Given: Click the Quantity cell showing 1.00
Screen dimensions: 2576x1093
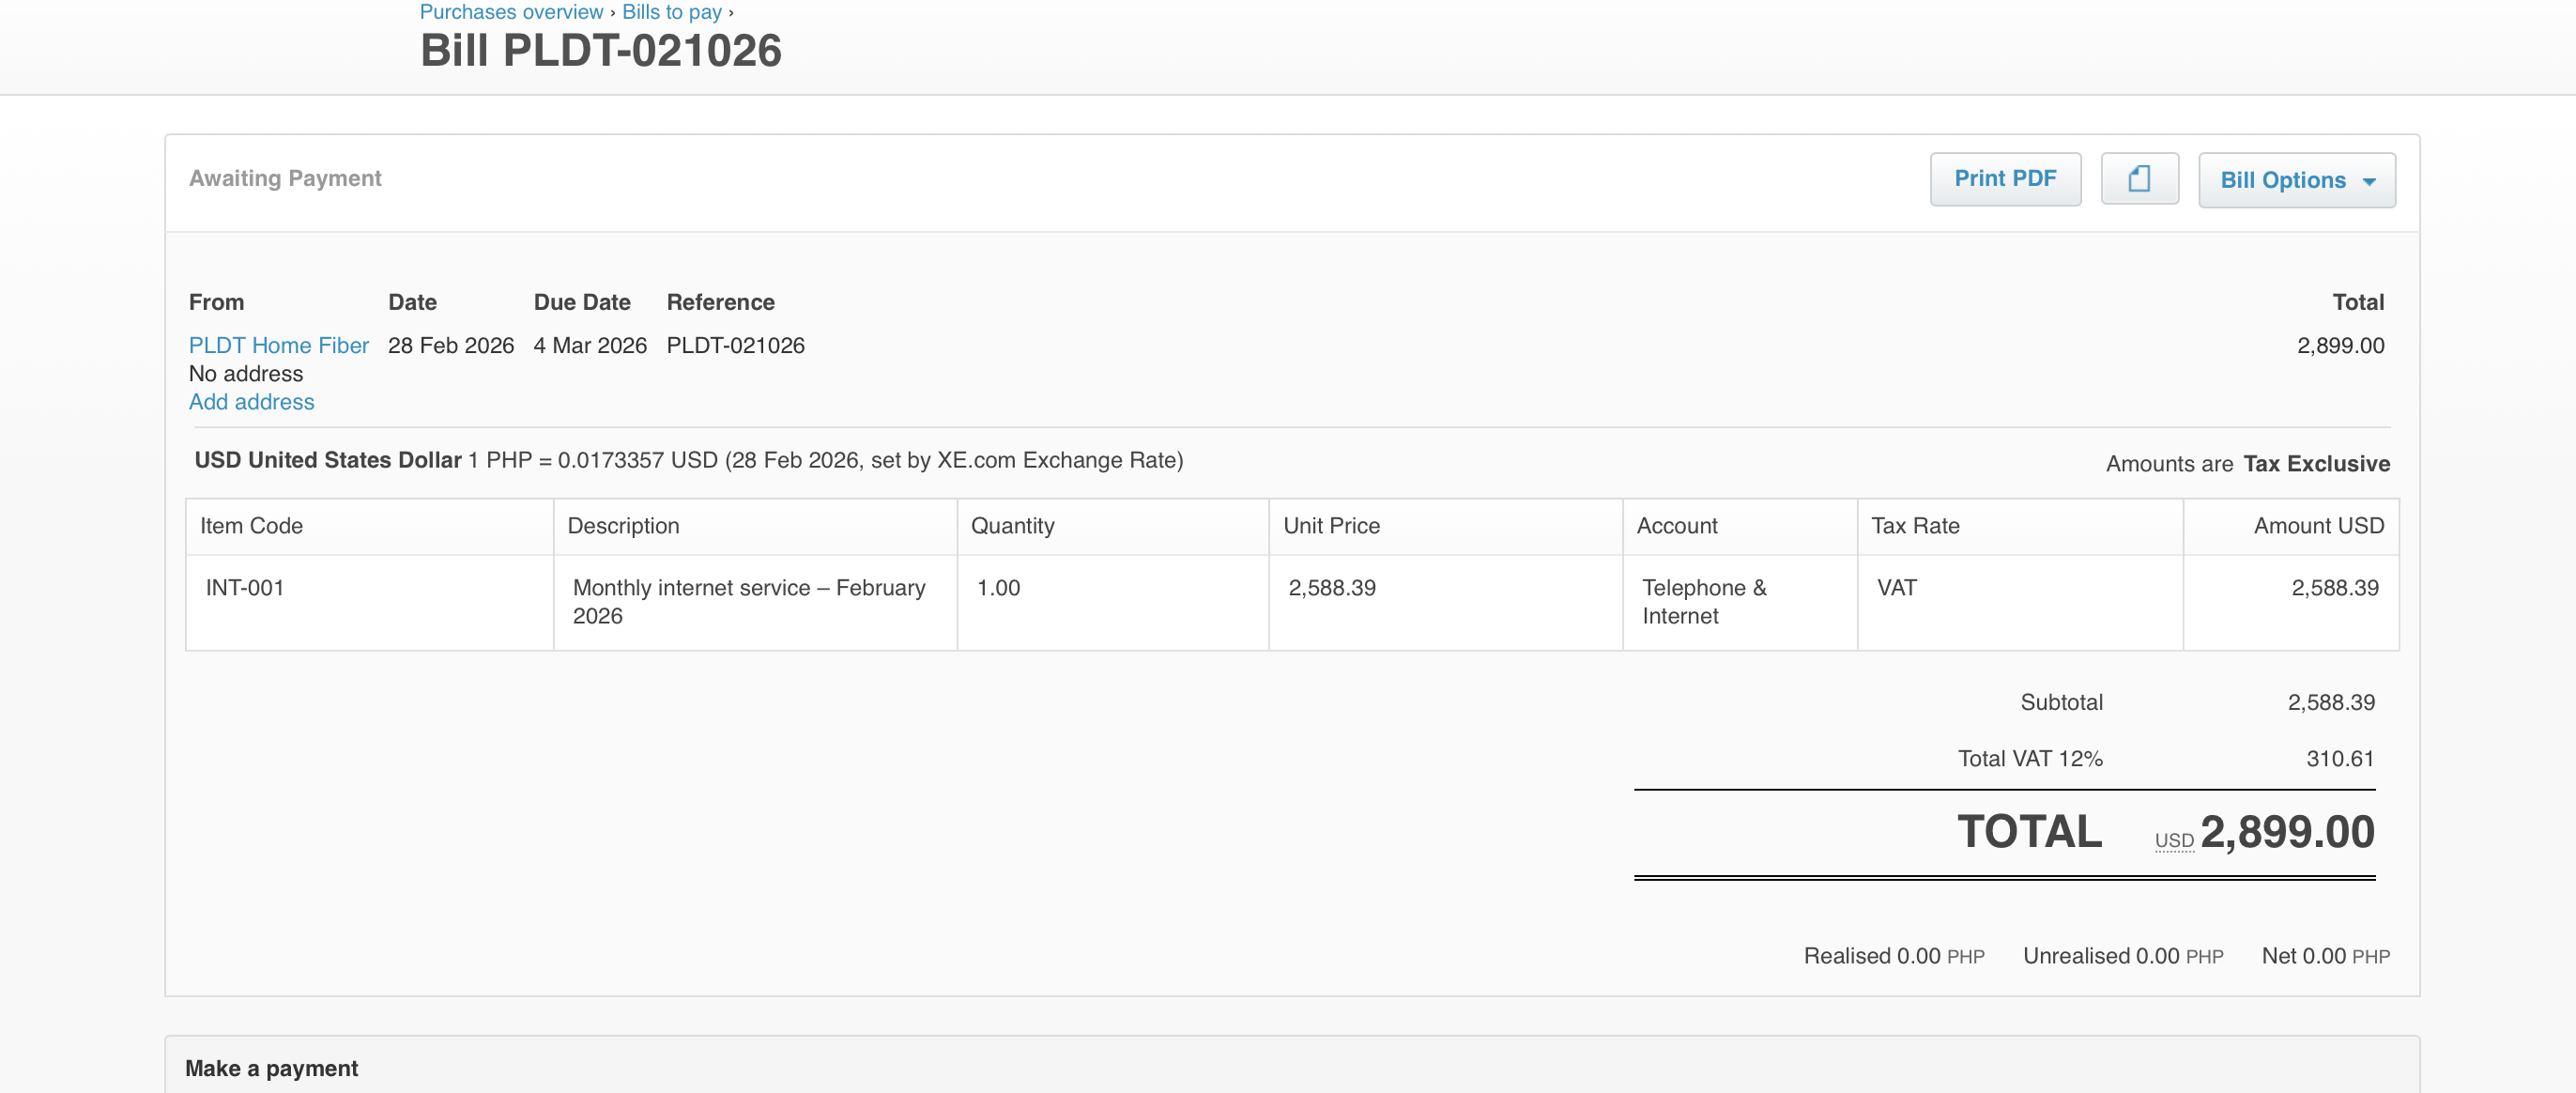Looking at the screenshot, I should [x=998, y=588].
